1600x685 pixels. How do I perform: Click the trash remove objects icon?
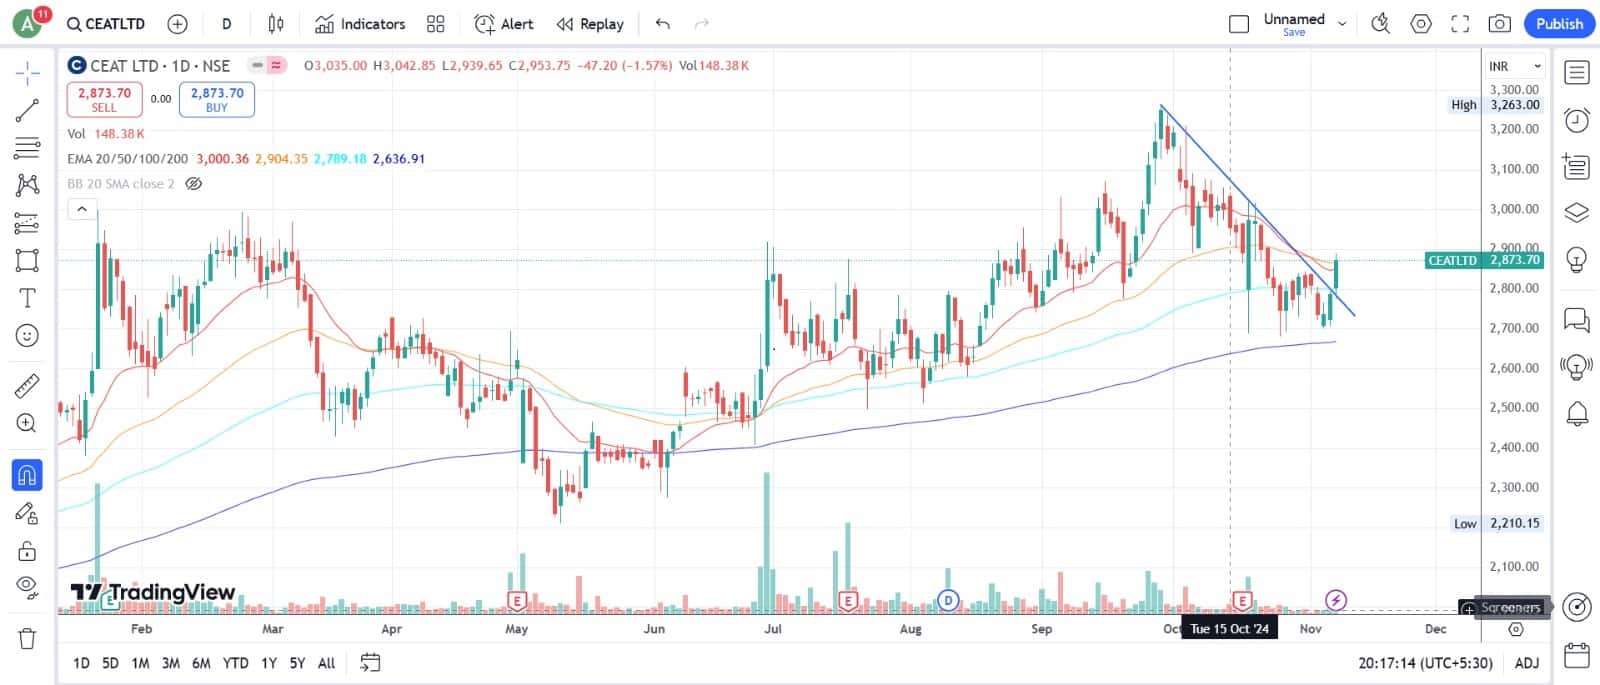tap(27, 638)
